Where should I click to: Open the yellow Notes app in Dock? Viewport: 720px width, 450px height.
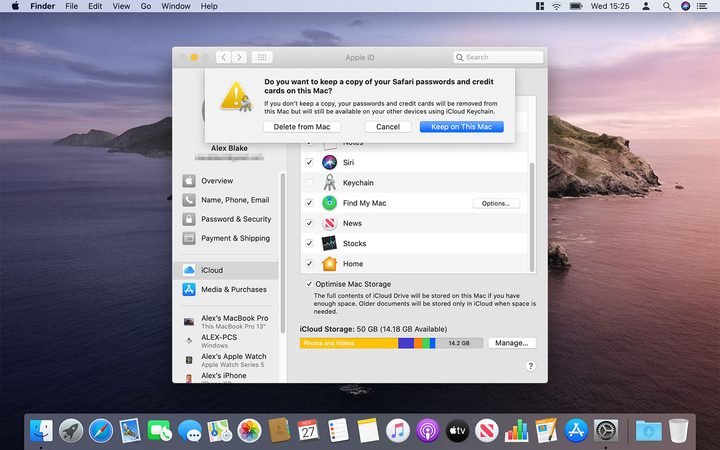coord(368,431)
